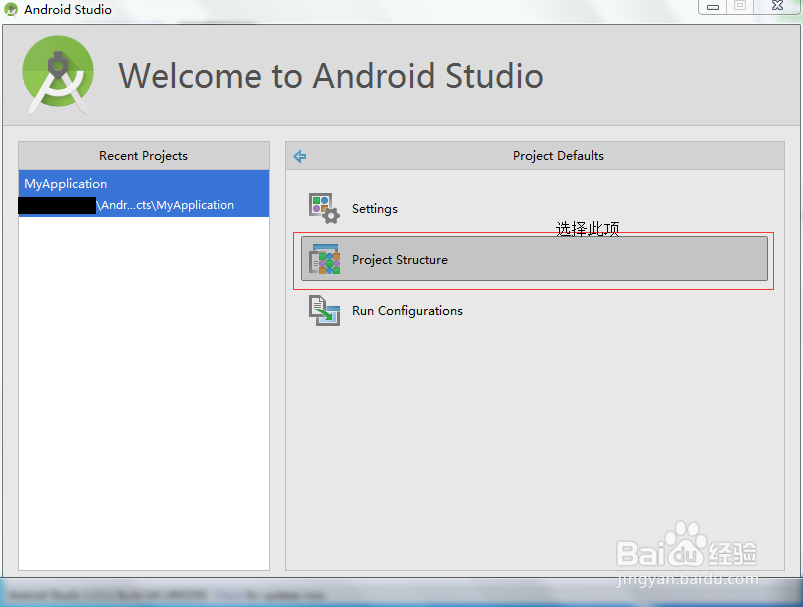Open the Project Structure text label
803x607 pixels.
pos(400,260)
